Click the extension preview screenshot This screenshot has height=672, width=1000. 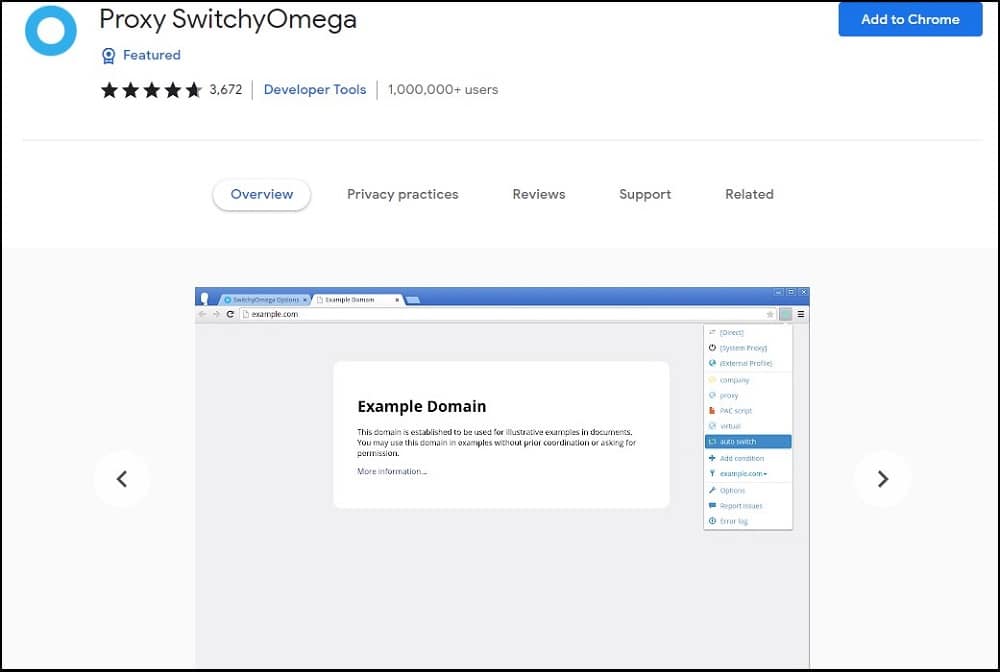click(x=503, y=478)
